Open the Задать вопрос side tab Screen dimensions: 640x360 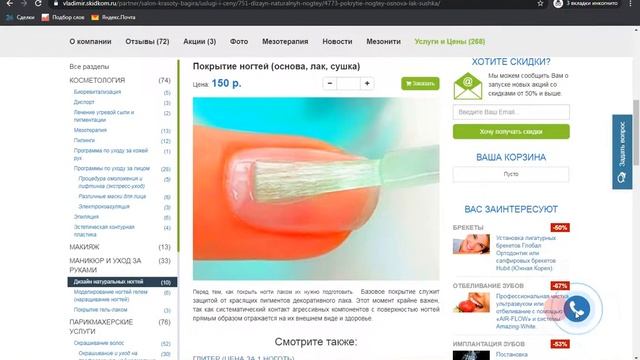click(622, 151)
